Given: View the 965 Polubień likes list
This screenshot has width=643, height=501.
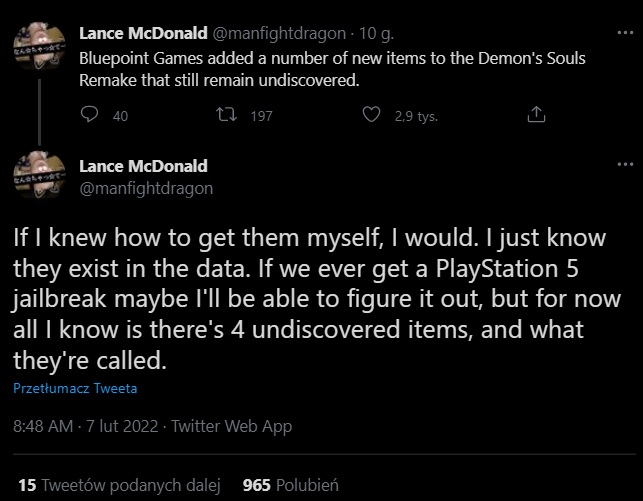Looking at the screenshot, I should coord(291,485).
